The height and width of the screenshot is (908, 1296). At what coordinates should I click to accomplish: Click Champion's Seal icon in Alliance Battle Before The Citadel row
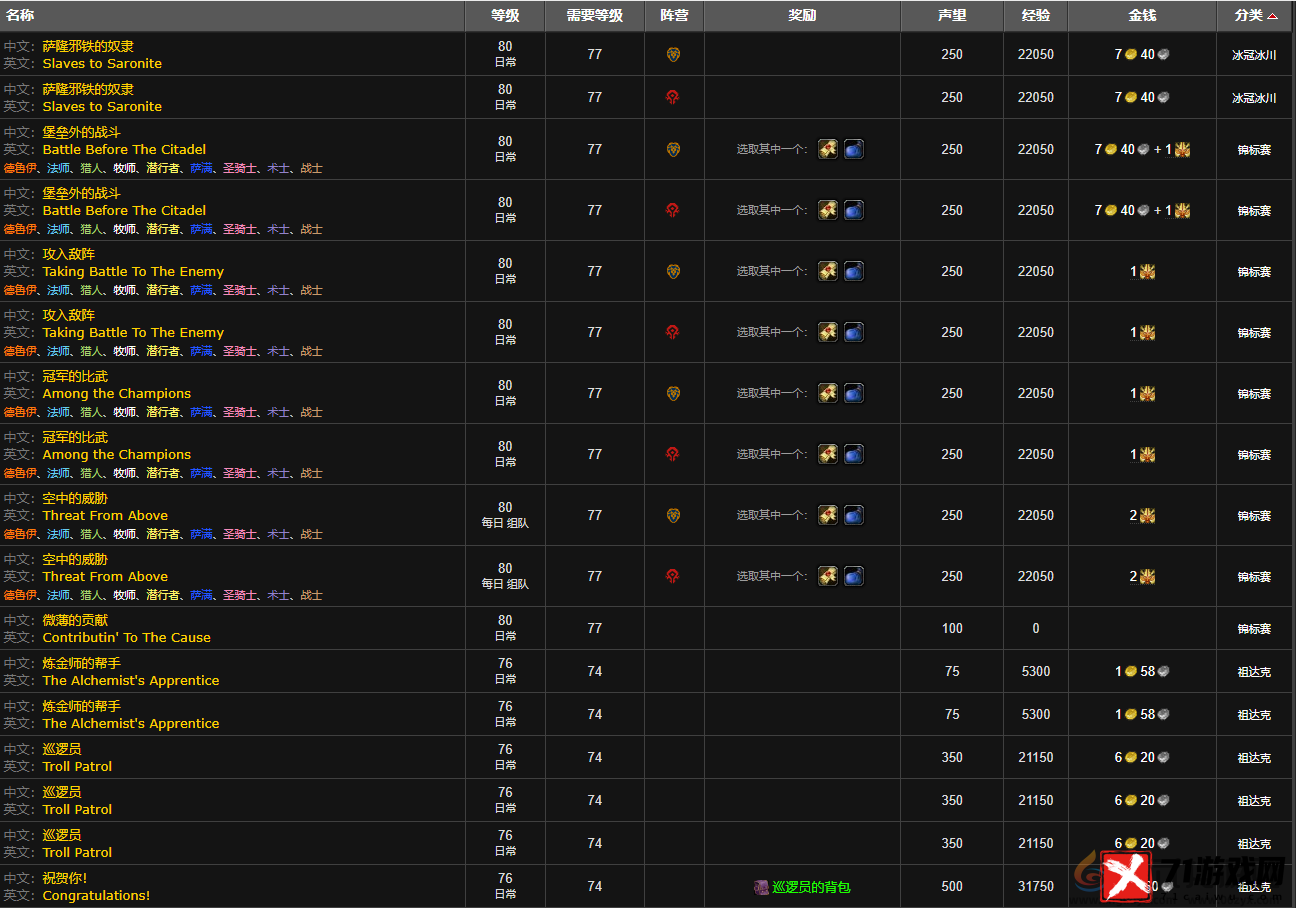(1182, 150)
